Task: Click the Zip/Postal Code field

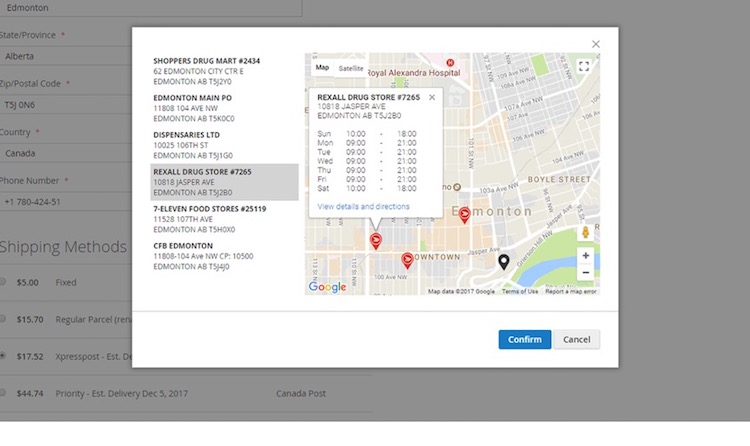Action: pyautogui.click(x=66, y=104)
